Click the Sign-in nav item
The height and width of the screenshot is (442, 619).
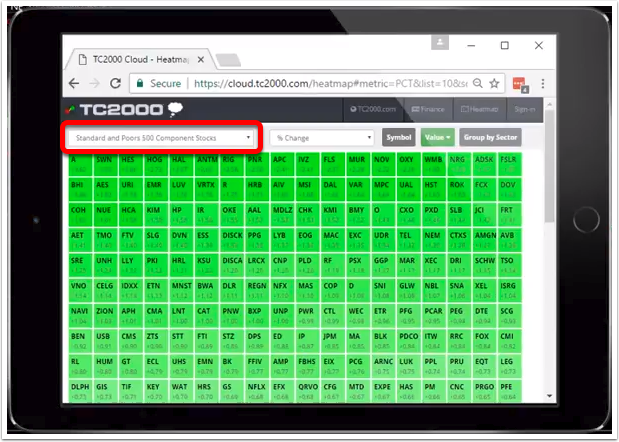[525, 109]
